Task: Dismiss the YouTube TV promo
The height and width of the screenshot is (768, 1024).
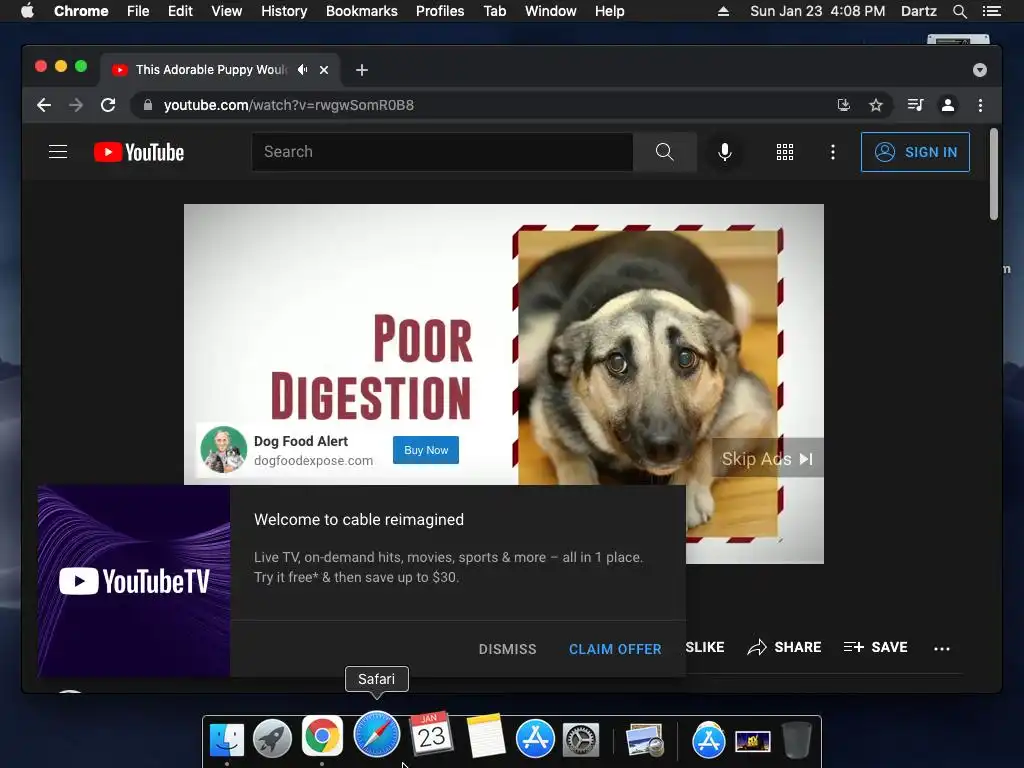Action: [507, 649]
